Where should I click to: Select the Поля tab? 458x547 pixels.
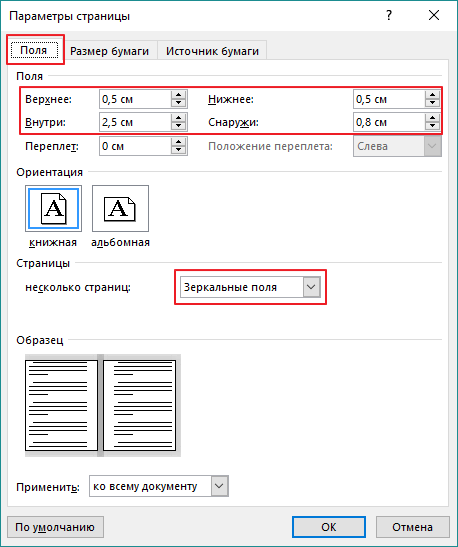(x=34, y=50)
